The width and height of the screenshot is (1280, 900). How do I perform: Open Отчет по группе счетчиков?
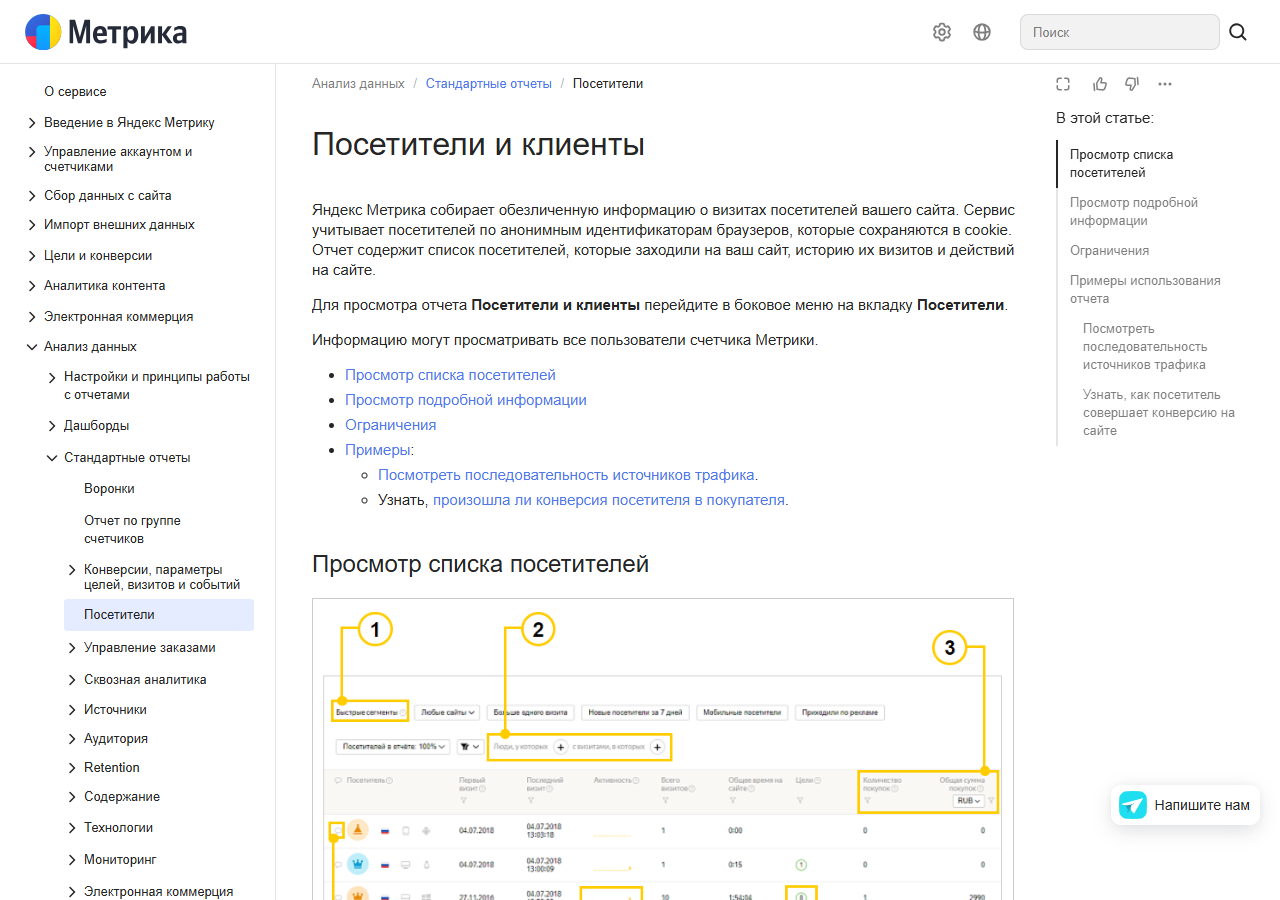132,530
